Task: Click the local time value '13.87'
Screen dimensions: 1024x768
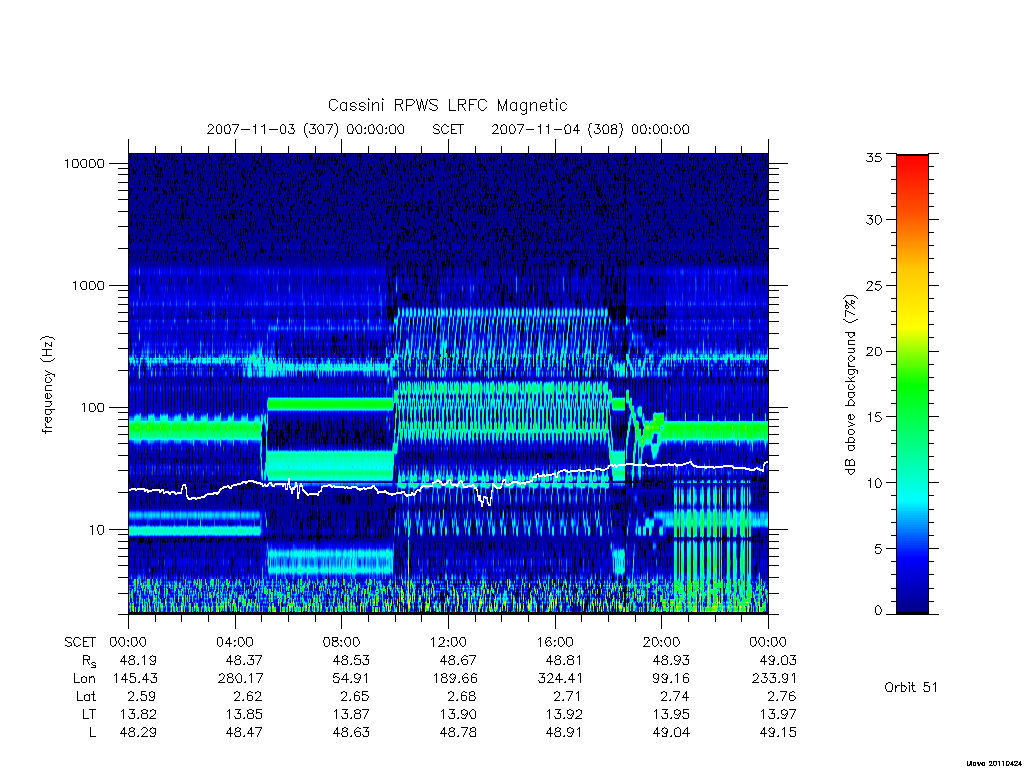Action: pyautogui.click(x=351, y=714)
